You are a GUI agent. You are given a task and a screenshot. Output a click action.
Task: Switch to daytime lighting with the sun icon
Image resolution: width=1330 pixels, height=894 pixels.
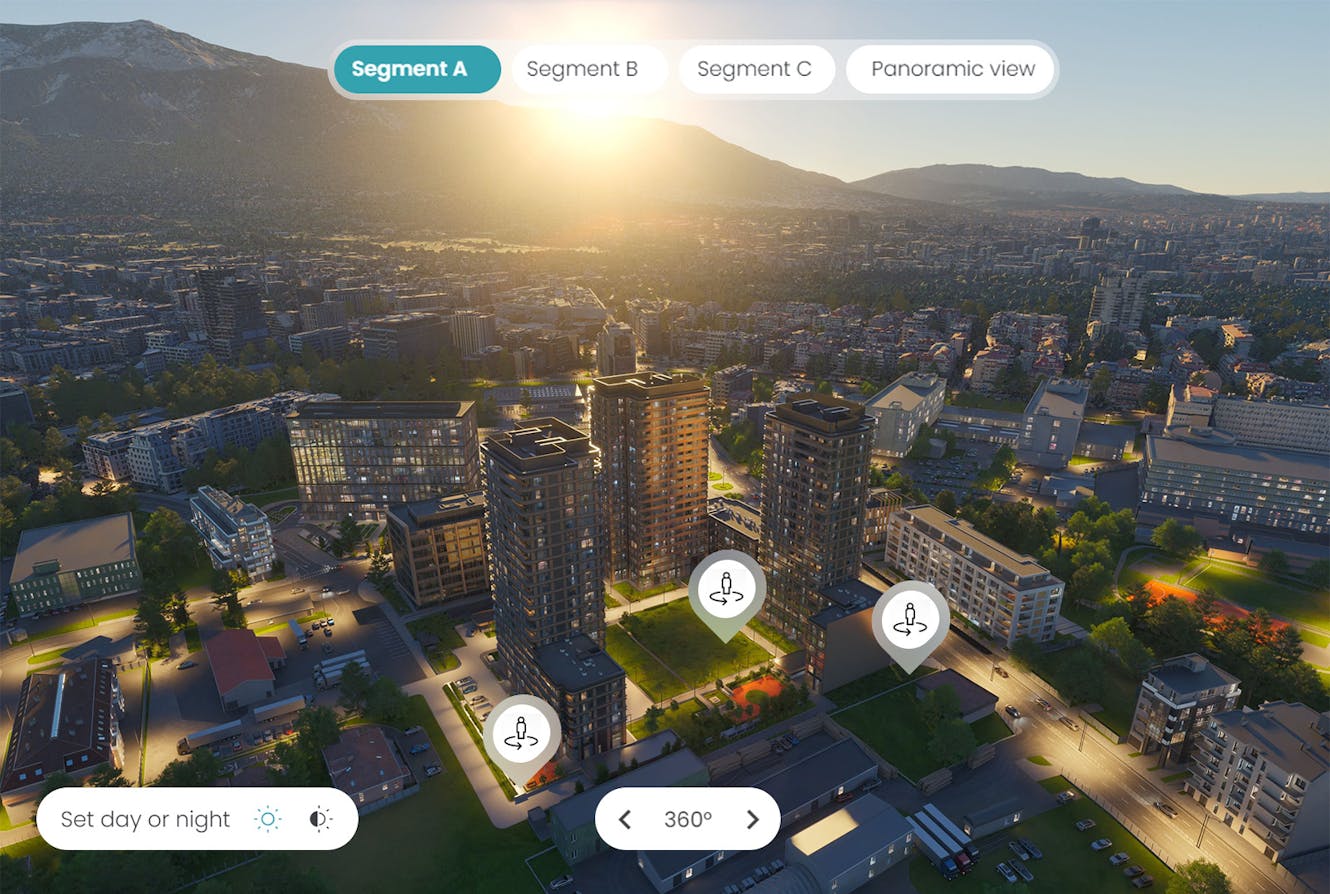coord(268,818)
